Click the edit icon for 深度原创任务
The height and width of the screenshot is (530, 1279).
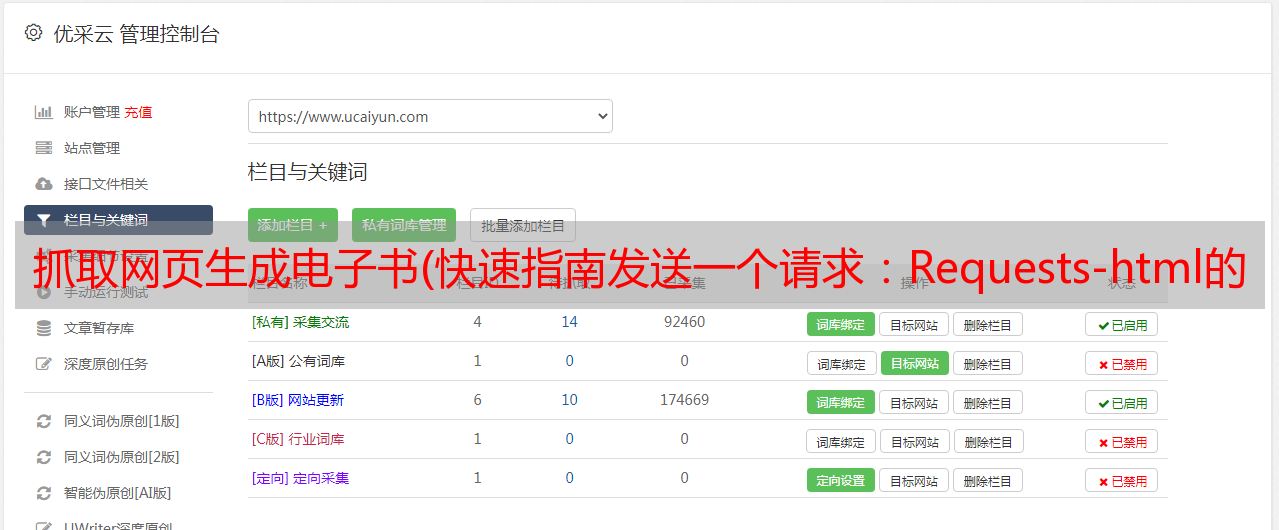click(44, 364)
